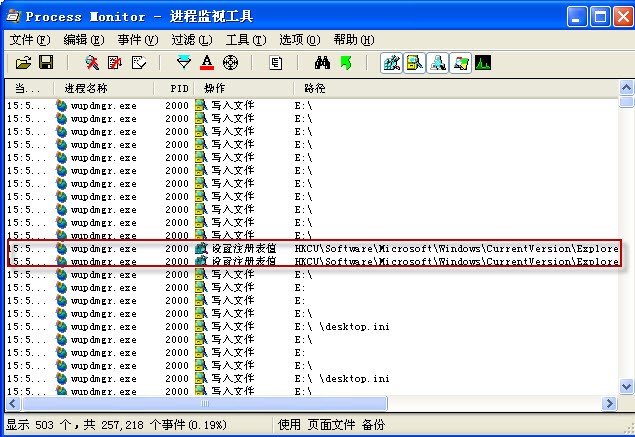Open the 工具(T) menu

[246, 40]
